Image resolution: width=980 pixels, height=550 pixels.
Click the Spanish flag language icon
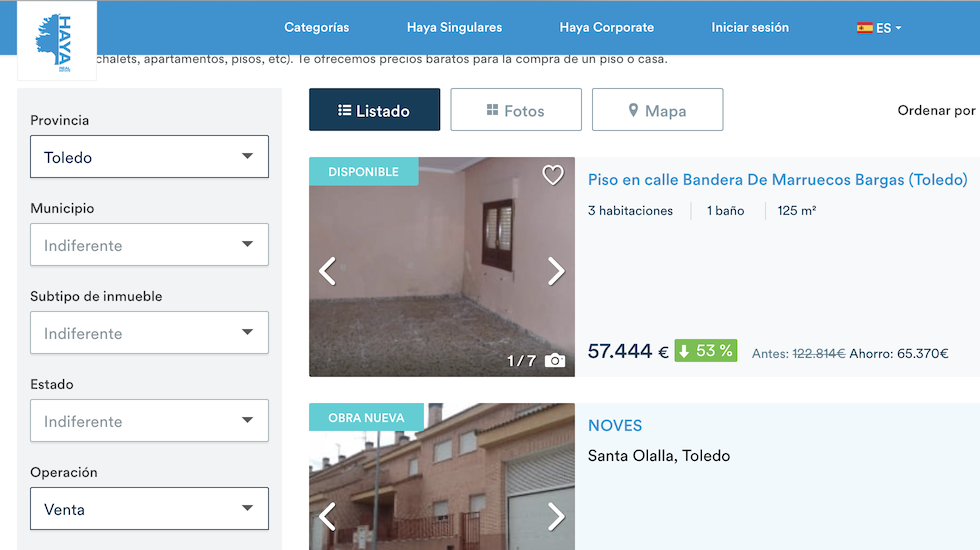(x=864, y=28)
